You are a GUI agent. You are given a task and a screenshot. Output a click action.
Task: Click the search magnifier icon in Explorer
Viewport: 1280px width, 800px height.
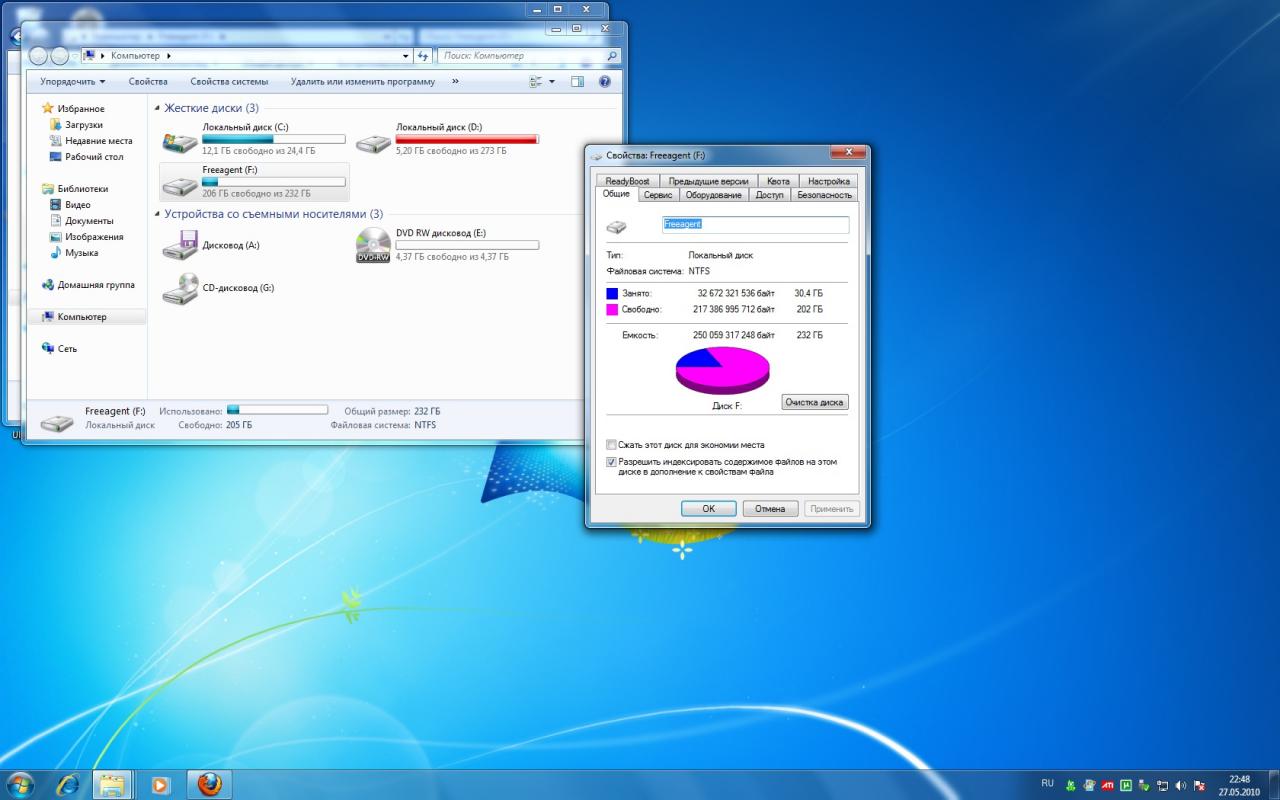[612, 56]
